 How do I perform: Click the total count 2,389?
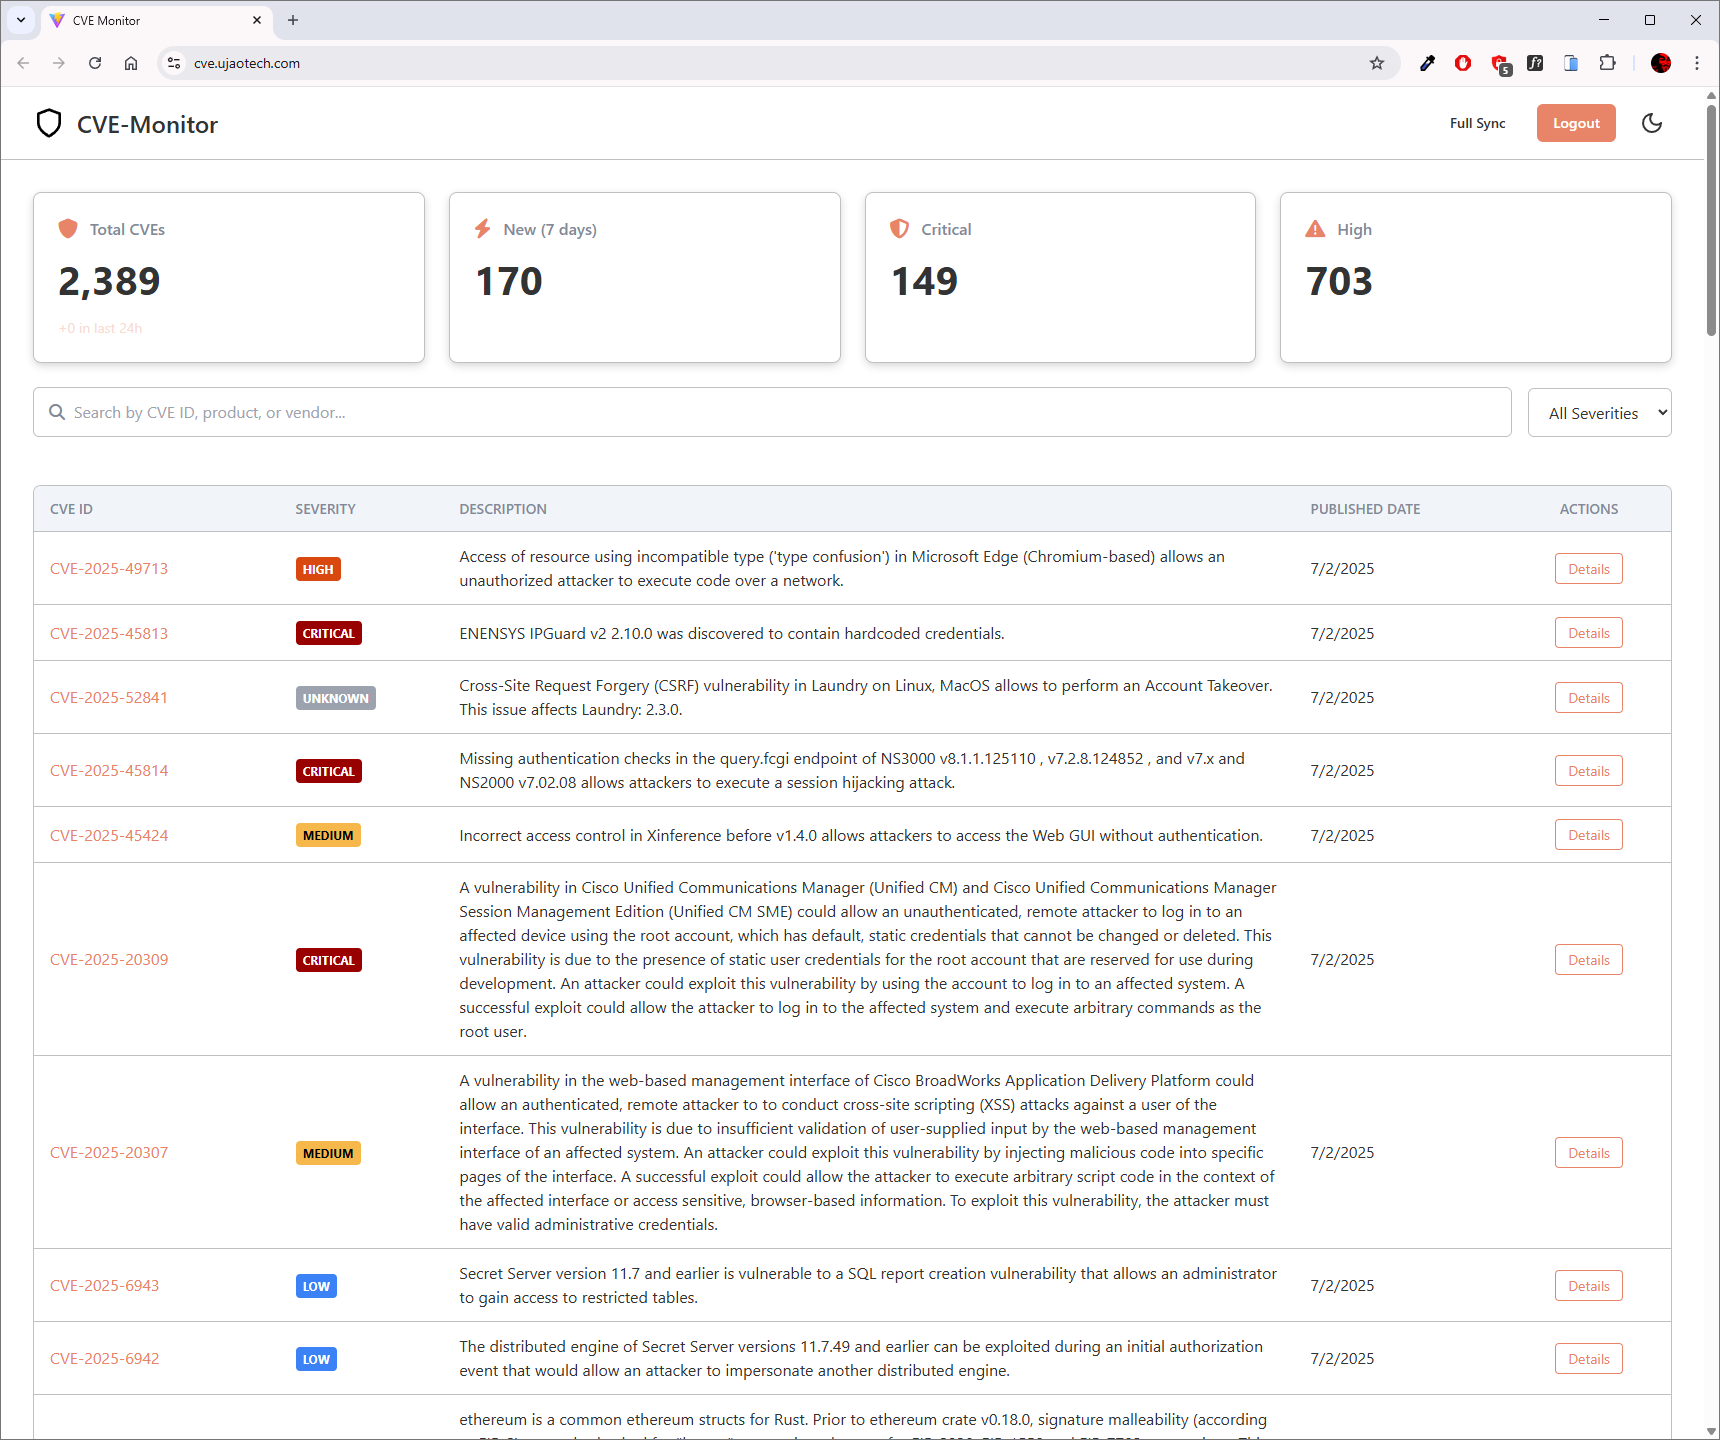pos(109,281)
